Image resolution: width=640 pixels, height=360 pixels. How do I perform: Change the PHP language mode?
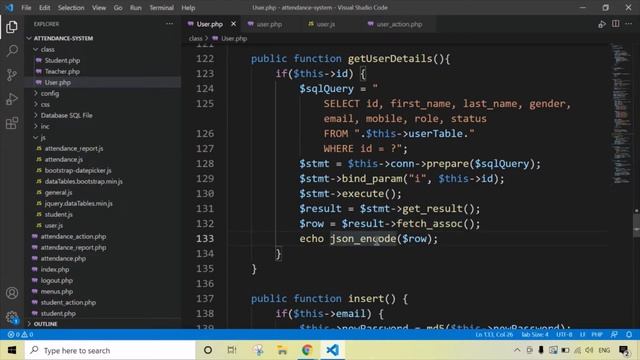click(597, 335)
